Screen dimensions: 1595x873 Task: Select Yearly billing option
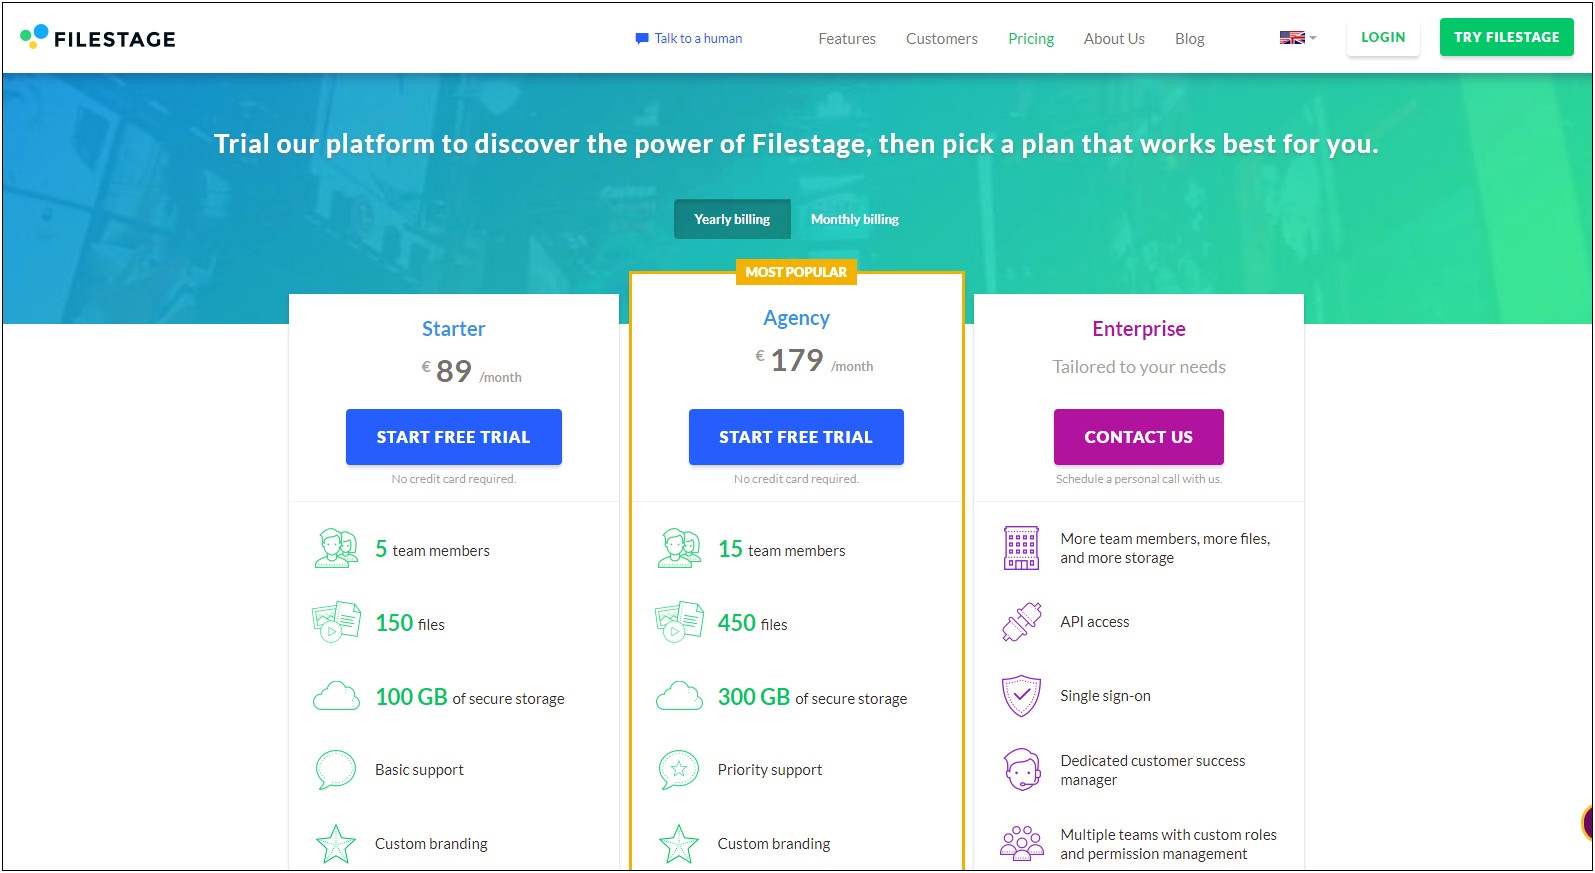click(x=732, y=219)
